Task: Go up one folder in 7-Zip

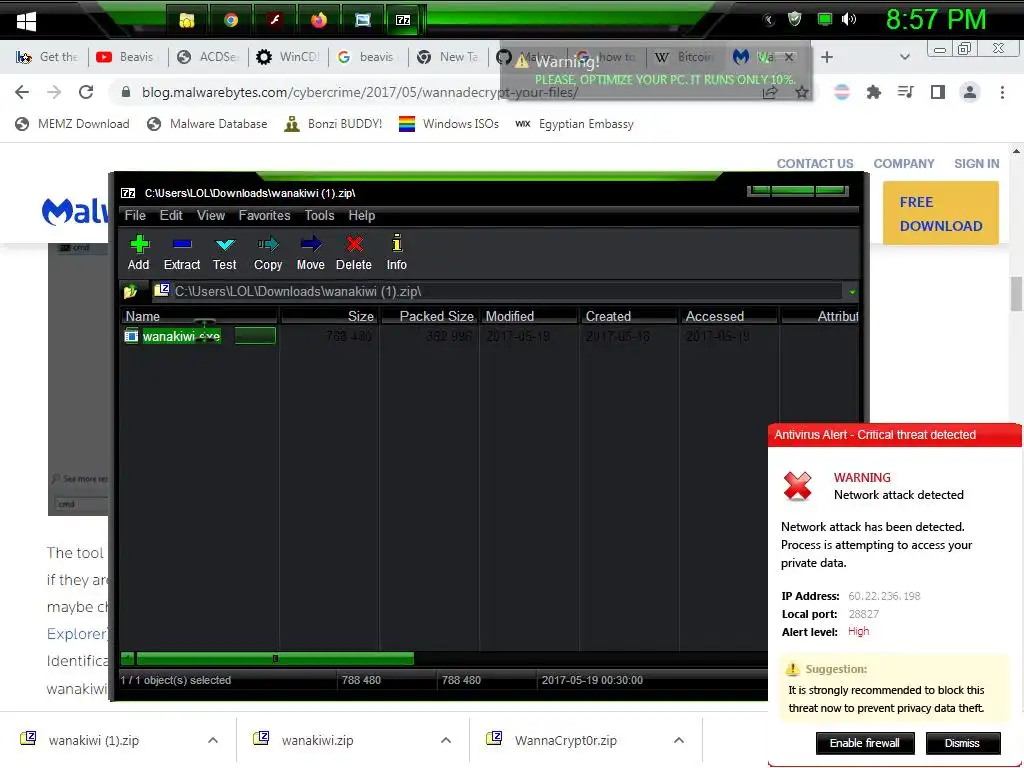Action: coord(131,291)
